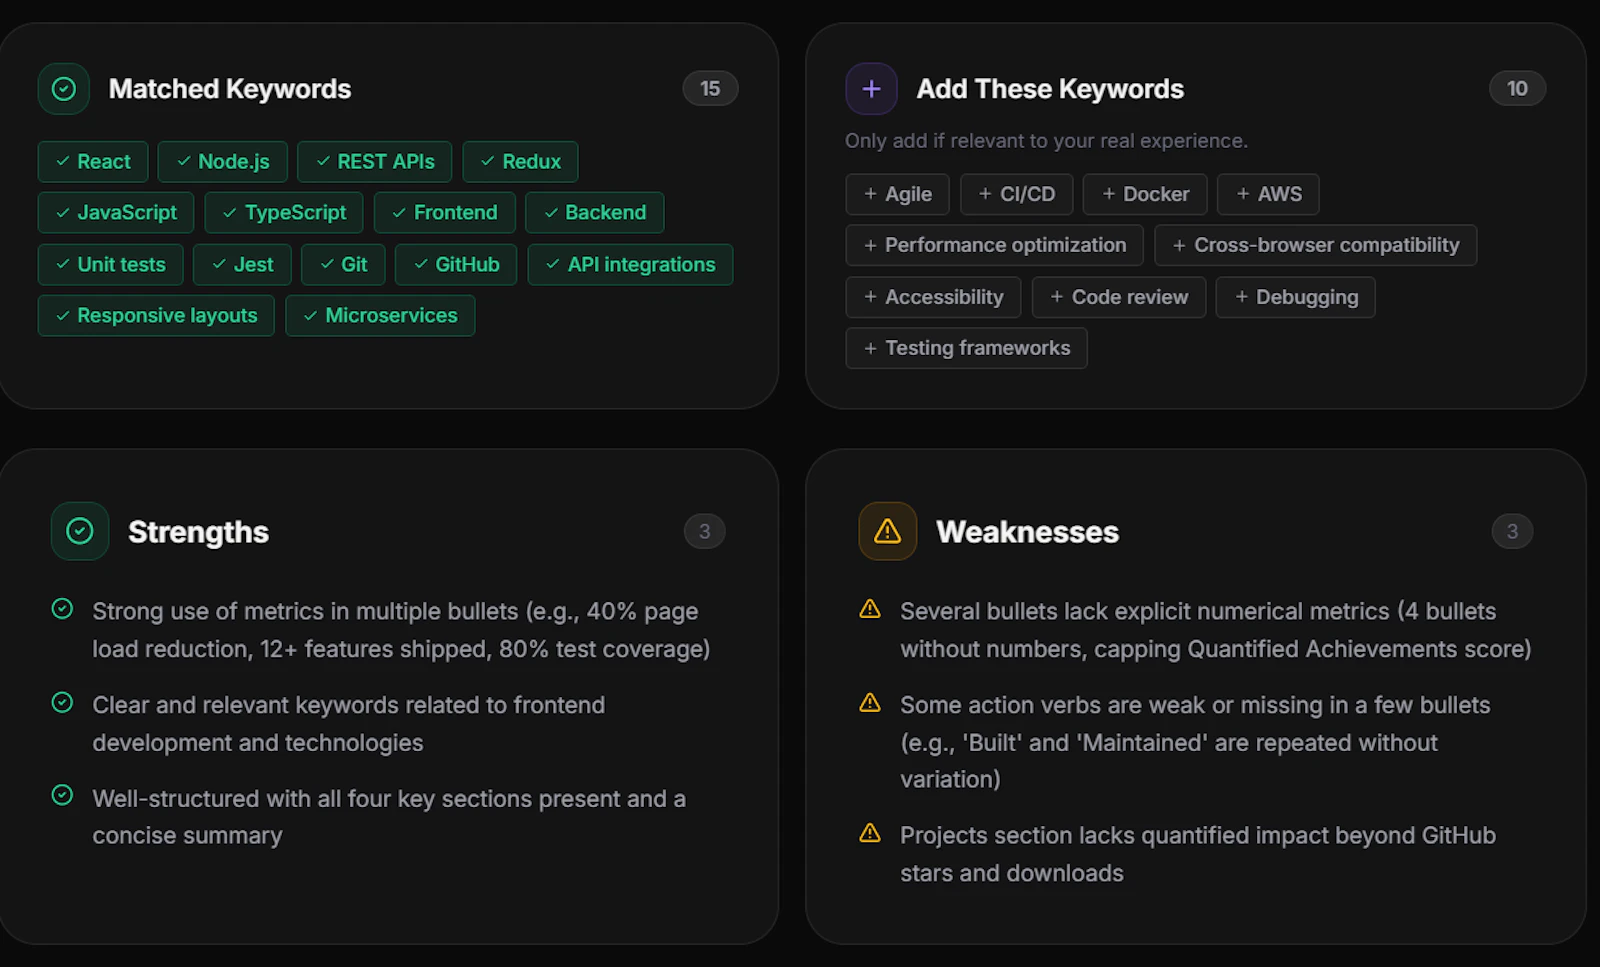The width and height of the screenshot is (1600, 967).
Task: Click the GitHub keyword tag
Action: (456, 265)
